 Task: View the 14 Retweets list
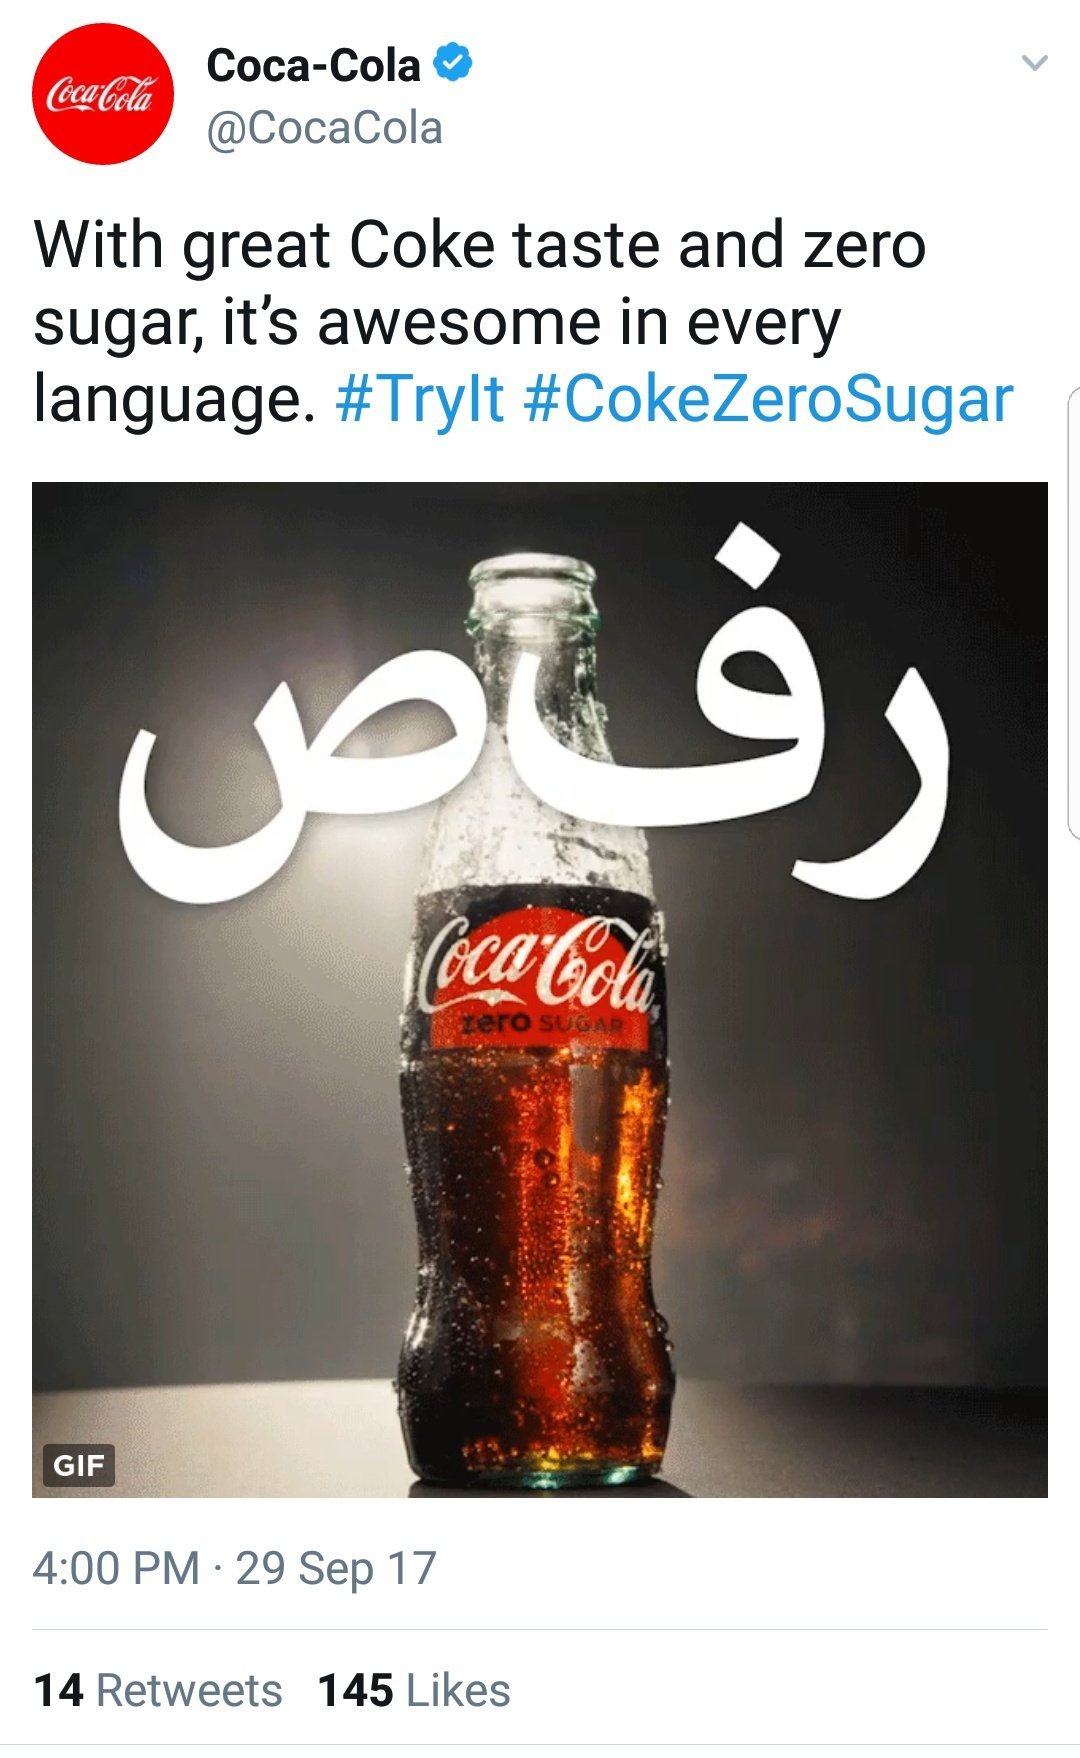pyautogui.click(x=158, y=1691)
